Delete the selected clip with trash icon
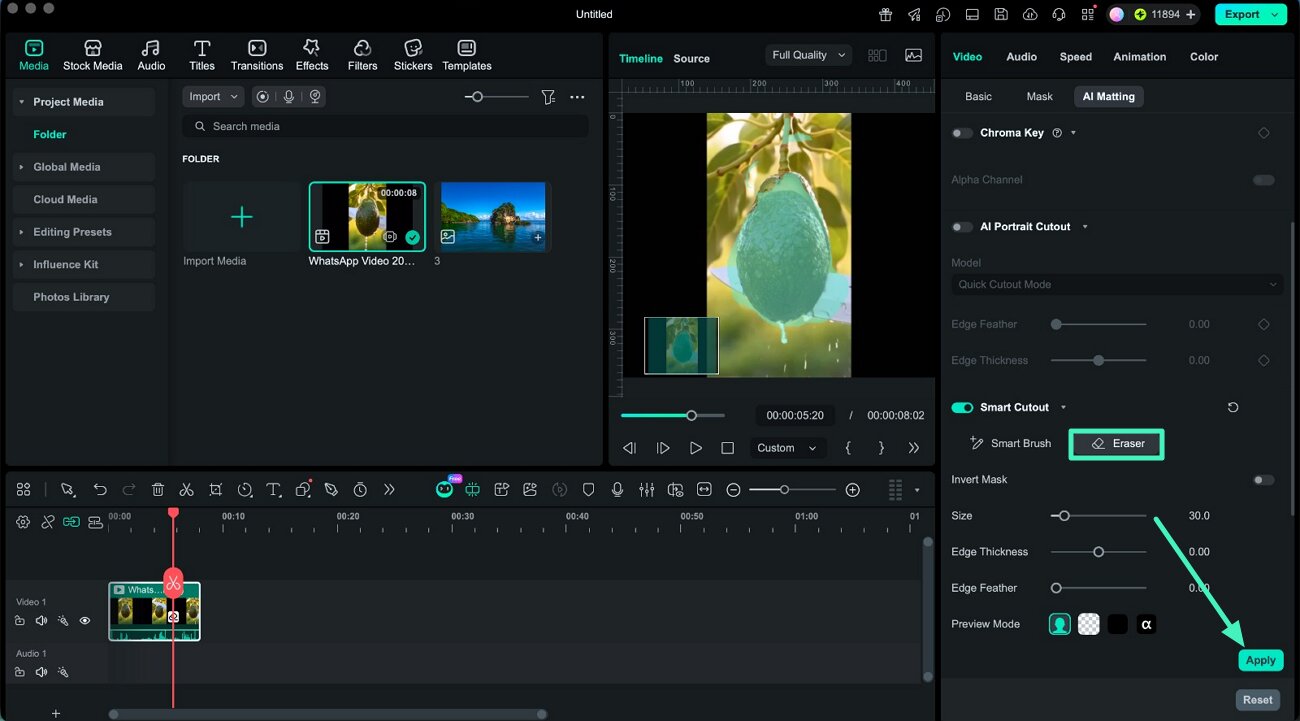1300x721 pixels. pos(158,489)
